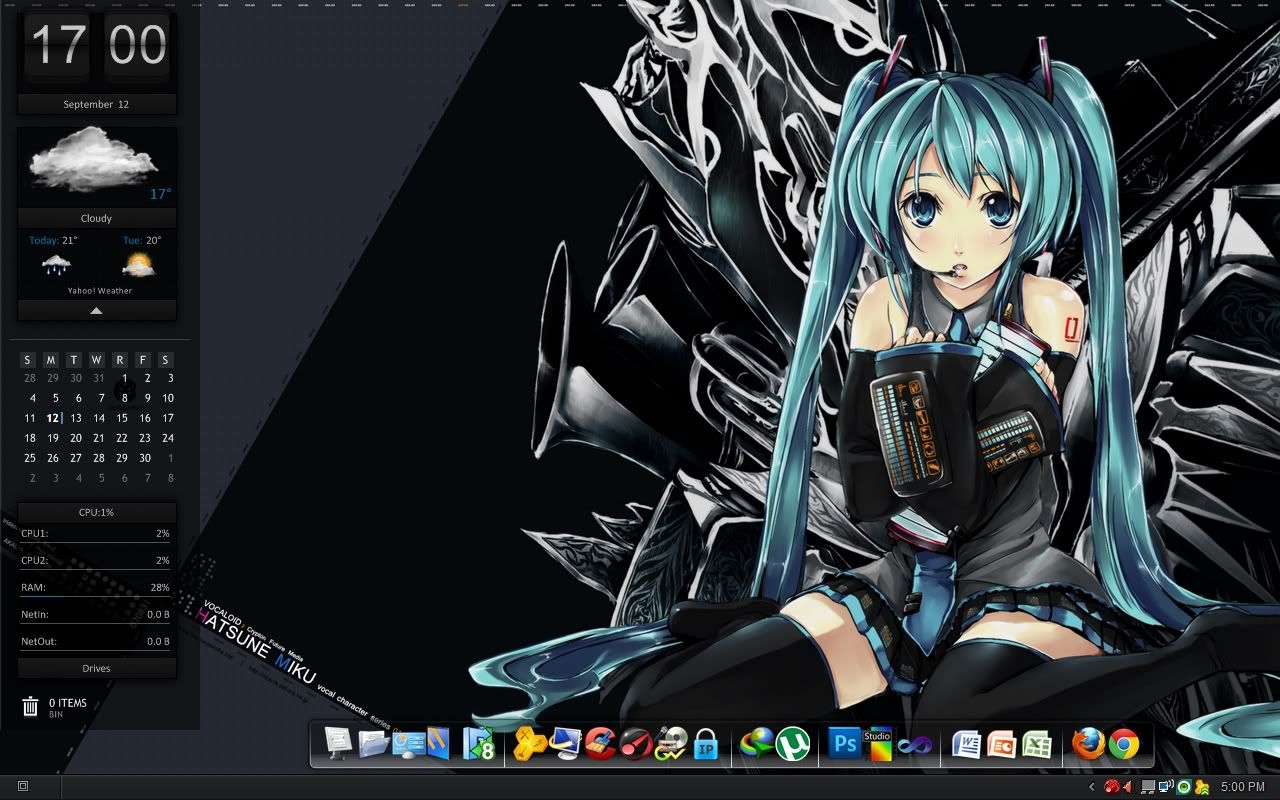Open Firefox from the dock
Viewport: 1280px width, 800px height.
coord(1089,744)
